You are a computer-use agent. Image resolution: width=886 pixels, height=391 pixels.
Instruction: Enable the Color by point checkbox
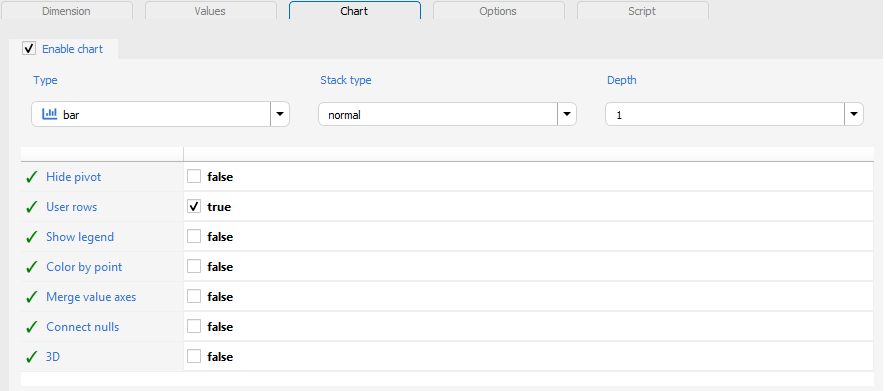[194, 266]
